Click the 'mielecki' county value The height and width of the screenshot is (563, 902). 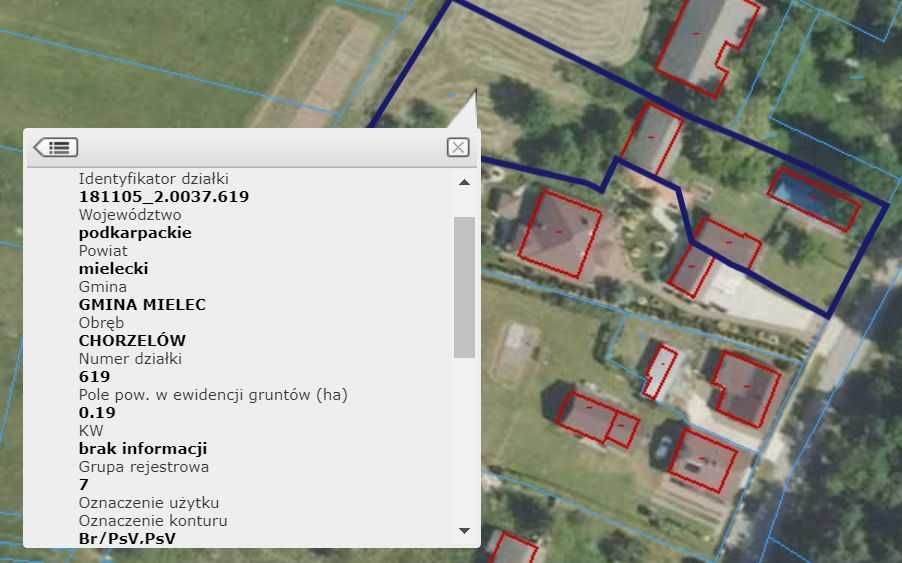tap(113, 269)
